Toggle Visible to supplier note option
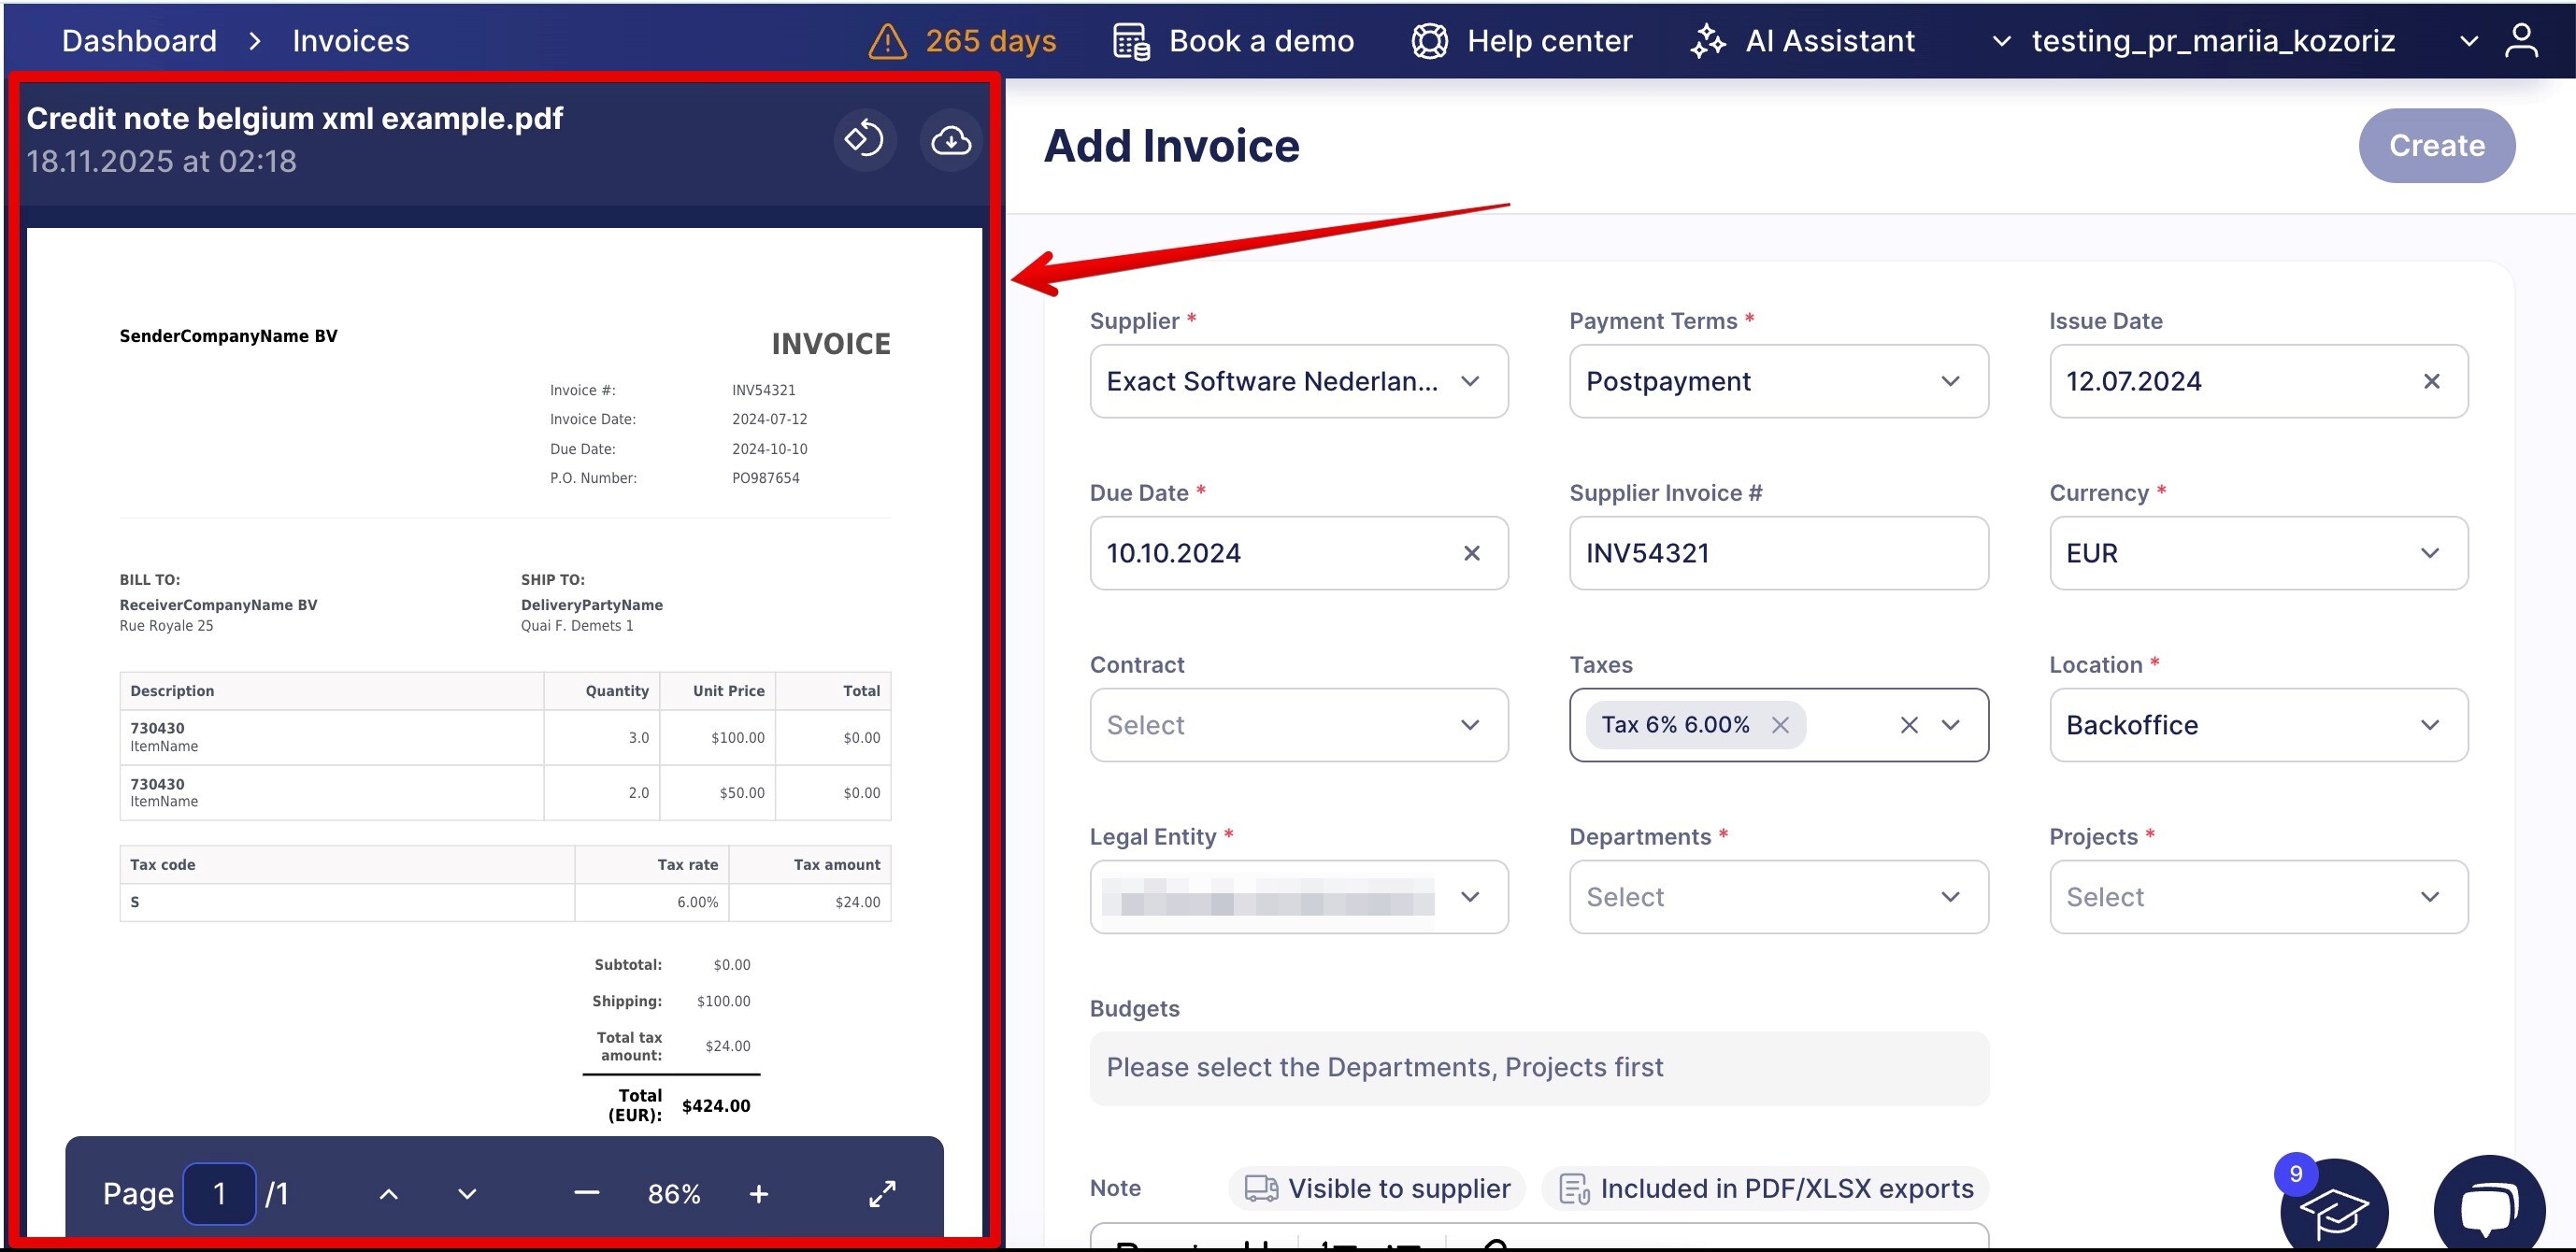This screenshot has height=1252, width=2576. coord(1376,1188)
